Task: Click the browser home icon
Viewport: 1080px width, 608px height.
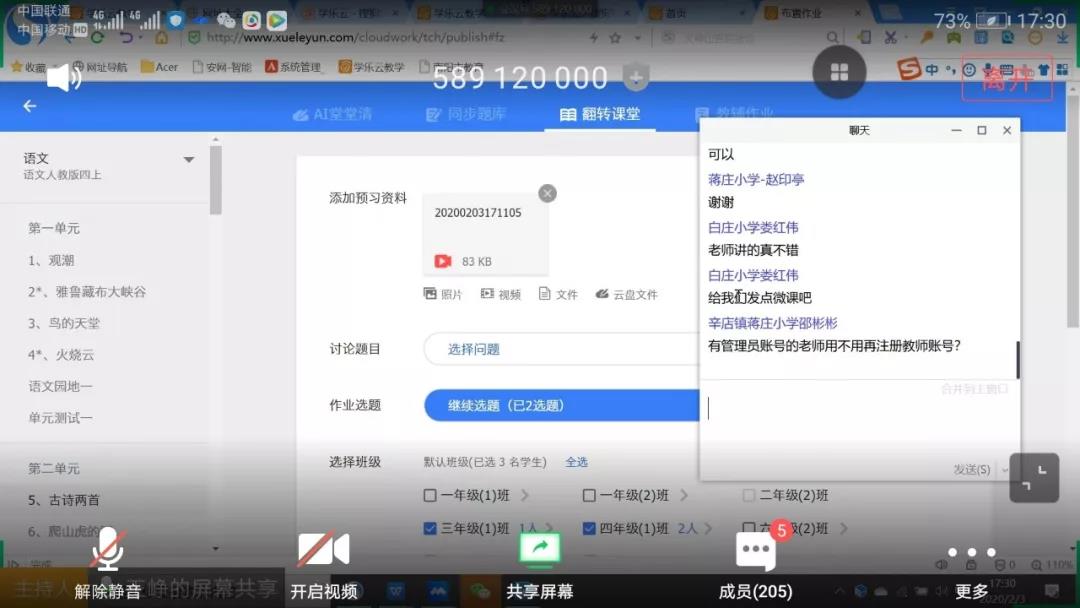Action: 161,37
